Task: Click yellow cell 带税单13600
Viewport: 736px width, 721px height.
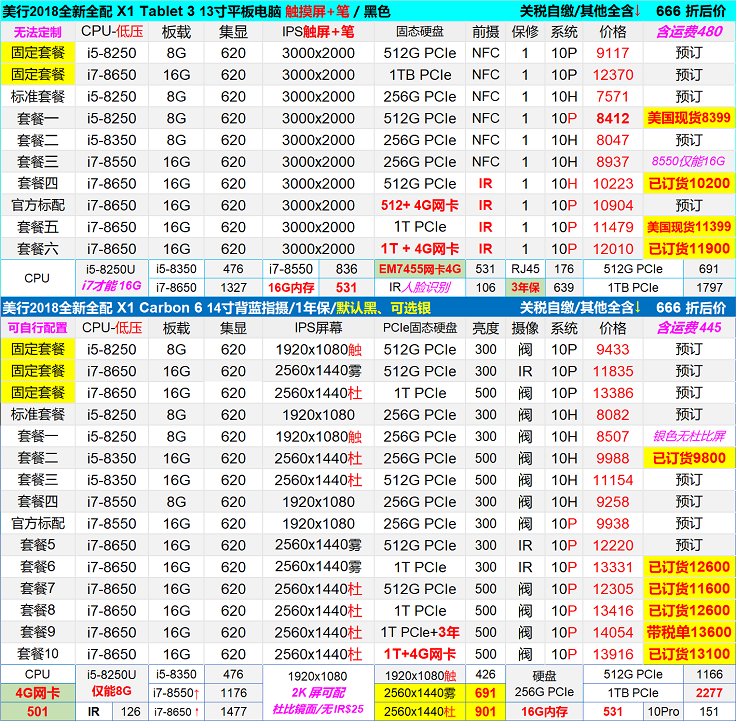Action: click(689, 632)
